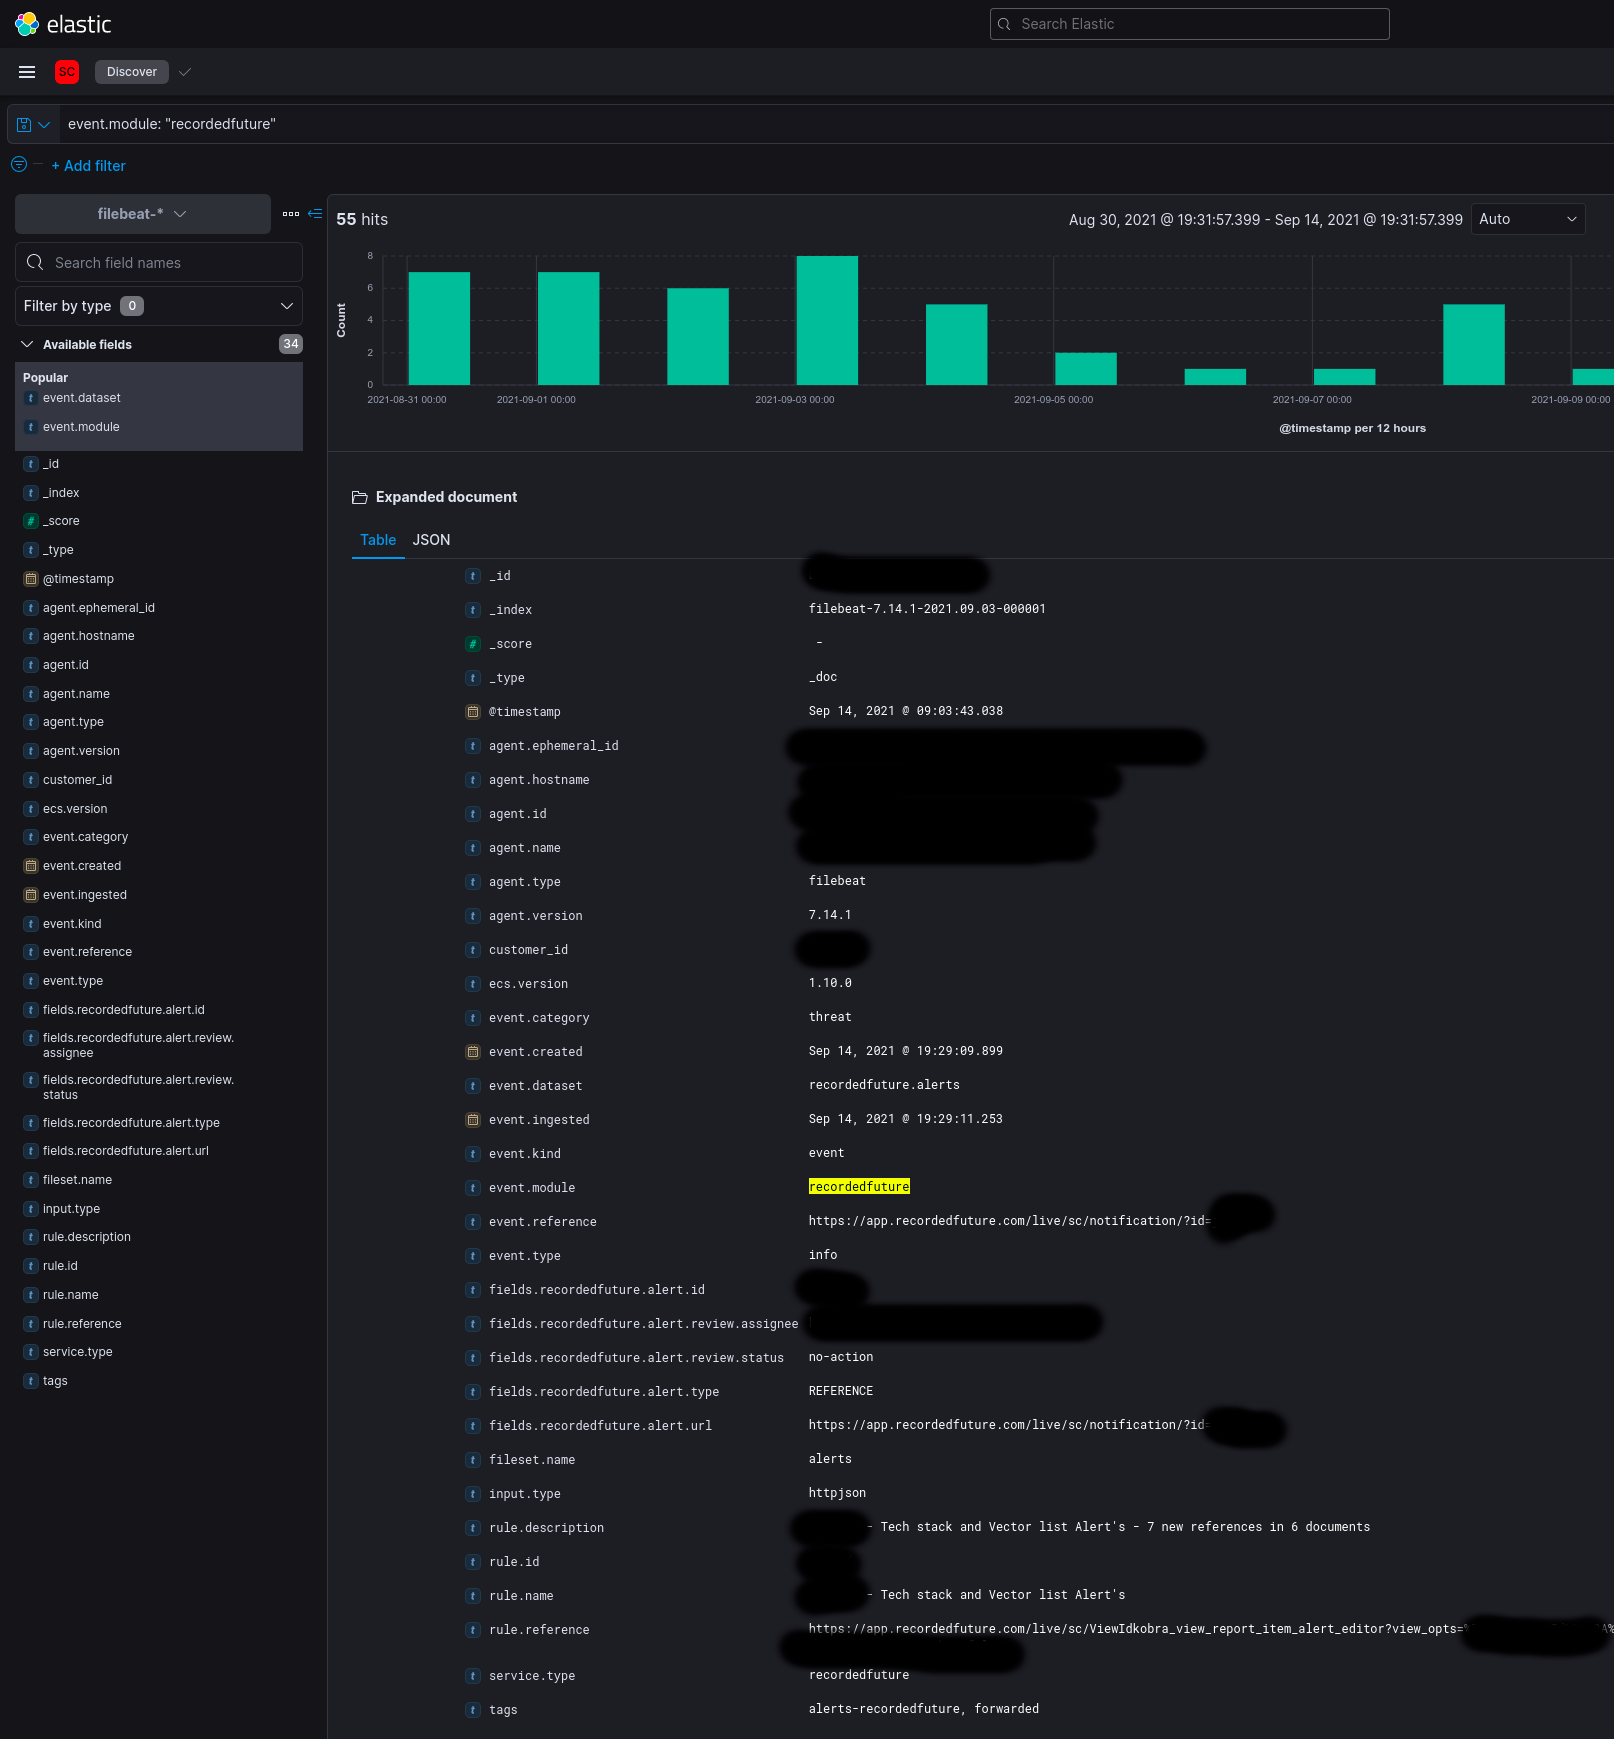The image size is (1614, 1739).
Task: Click the filter options icon
Action: coord(19,164)
